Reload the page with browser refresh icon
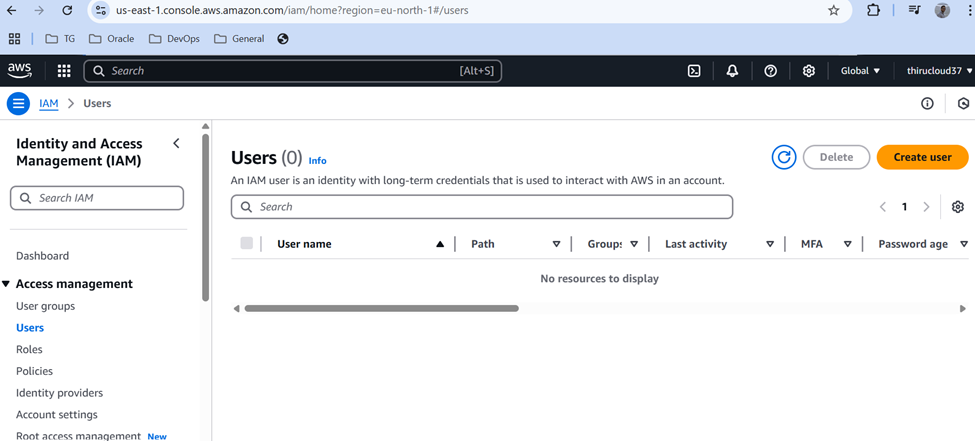The width and height of the screenshot is (975, 441). 68,11
